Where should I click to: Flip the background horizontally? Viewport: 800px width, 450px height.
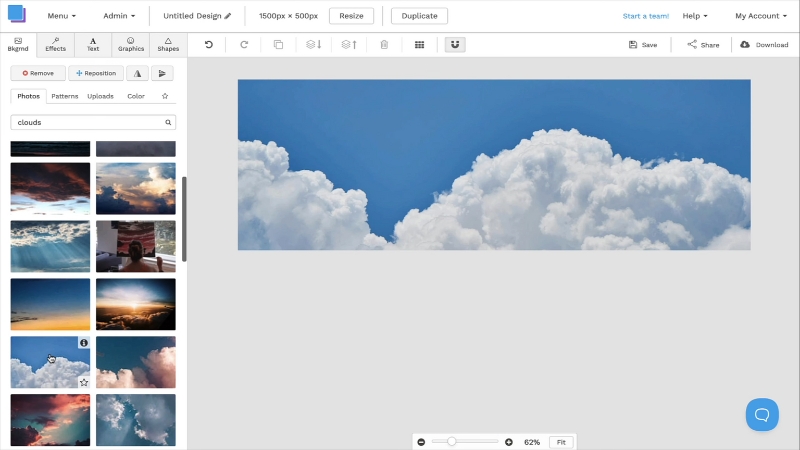pos(138,73)
